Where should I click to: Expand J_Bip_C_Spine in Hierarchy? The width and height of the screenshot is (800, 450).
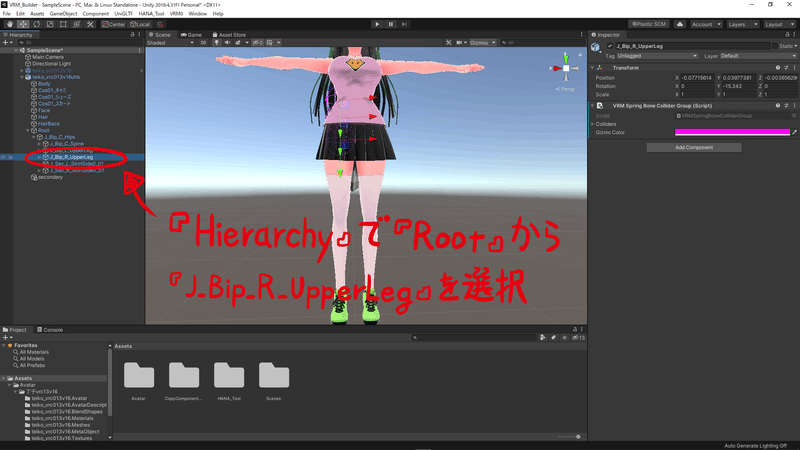pos(39,144)
